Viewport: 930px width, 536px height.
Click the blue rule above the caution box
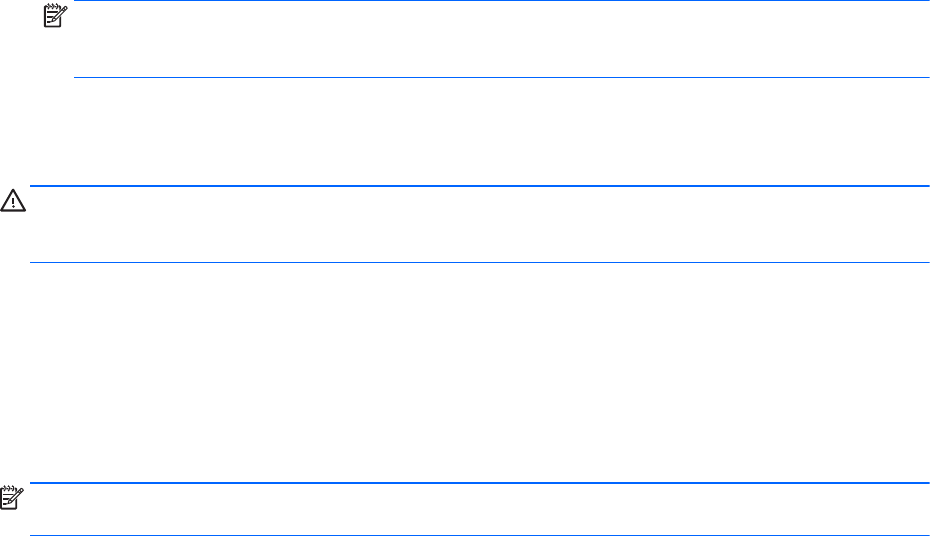tap(479, 186)
